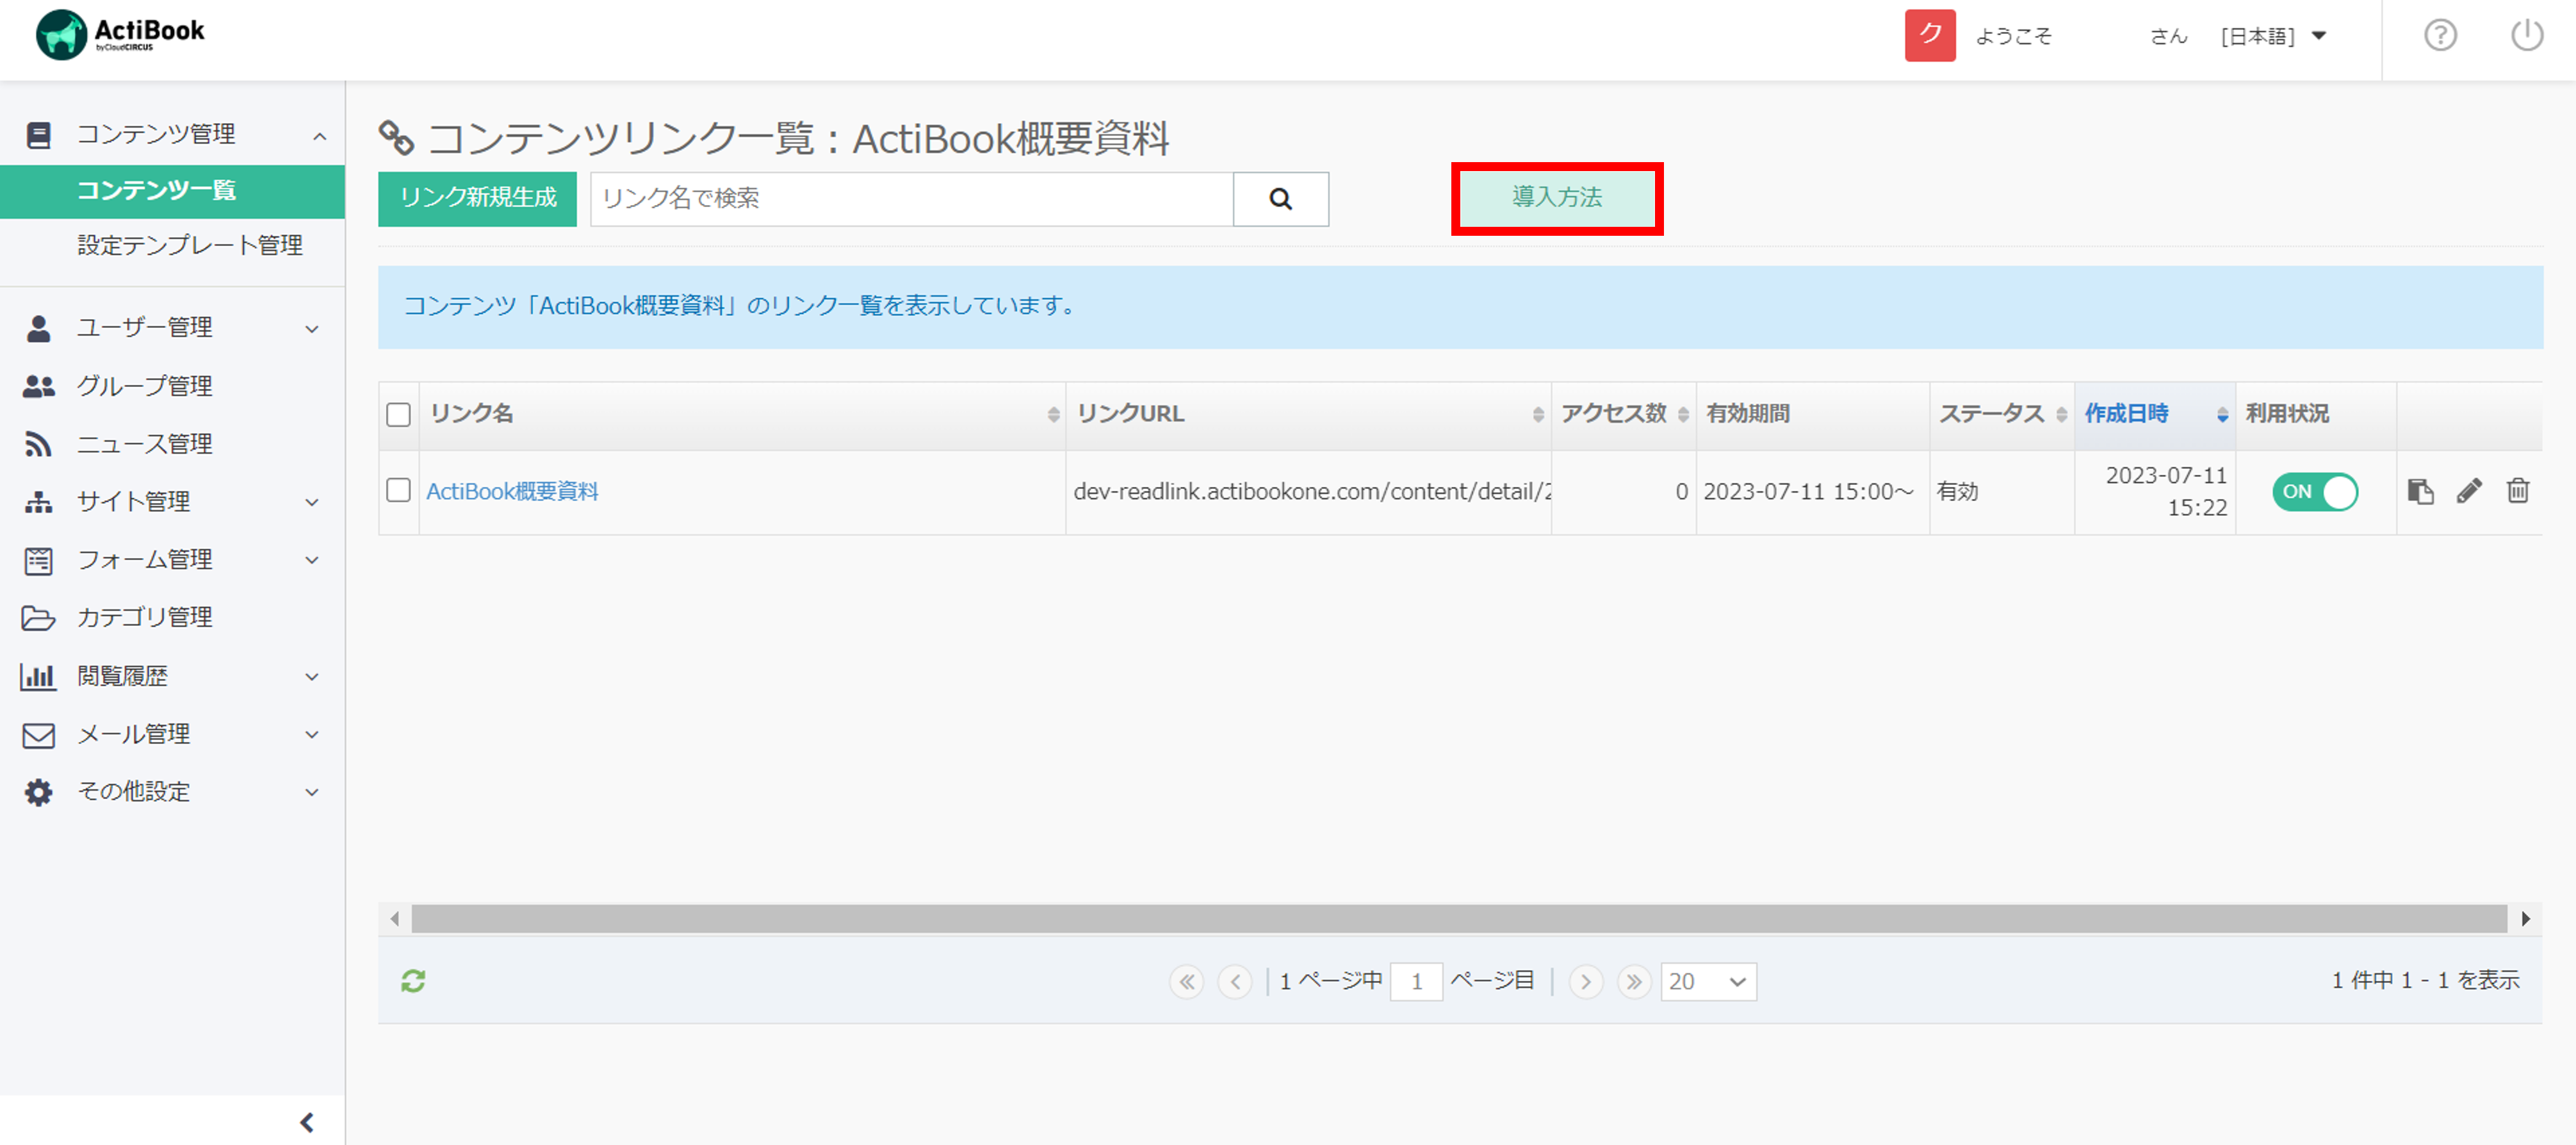2576x1145 pixels.
Task: Click the horizontal scrollbar thumb
Action: 1459,919
